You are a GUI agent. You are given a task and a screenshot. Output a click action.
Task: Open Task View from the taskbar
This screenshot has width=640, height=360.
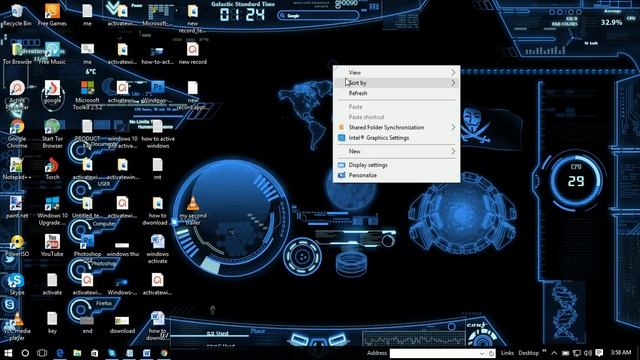[x=42, y=353]
